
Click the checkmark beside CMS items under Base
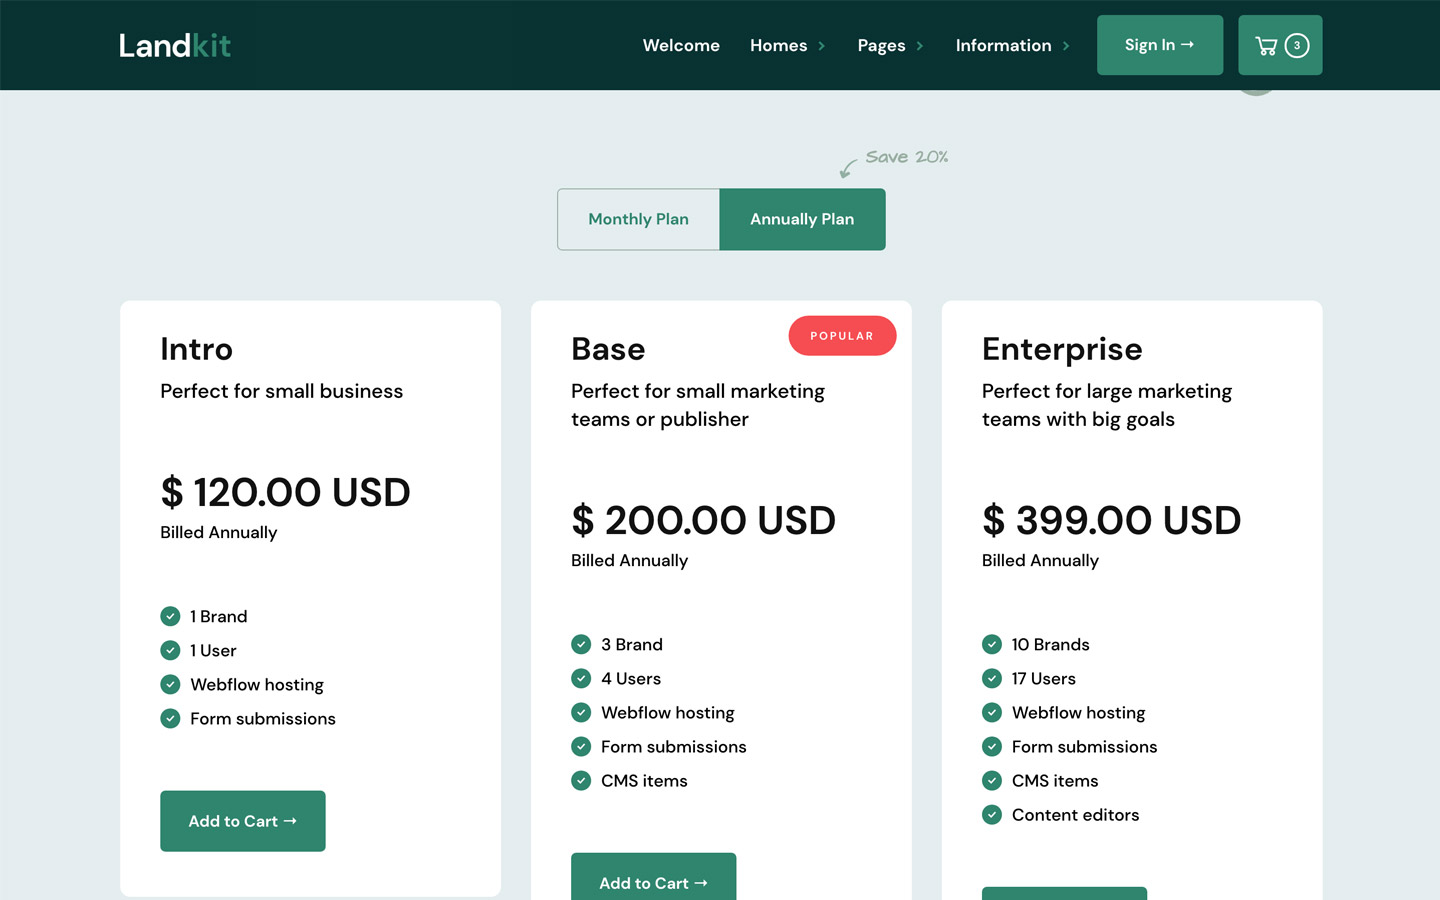(x=581, y=780)
